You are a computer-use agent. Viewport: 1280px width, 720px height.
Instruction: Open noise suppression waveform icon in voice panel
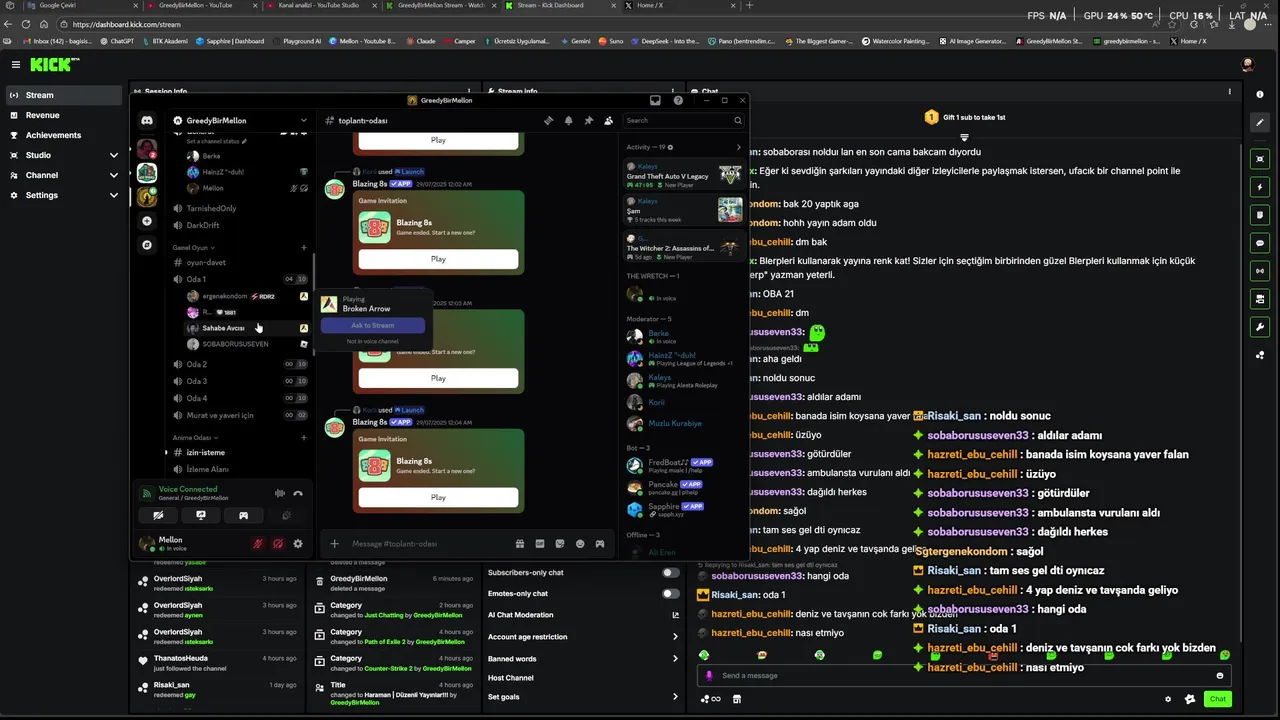279,493
